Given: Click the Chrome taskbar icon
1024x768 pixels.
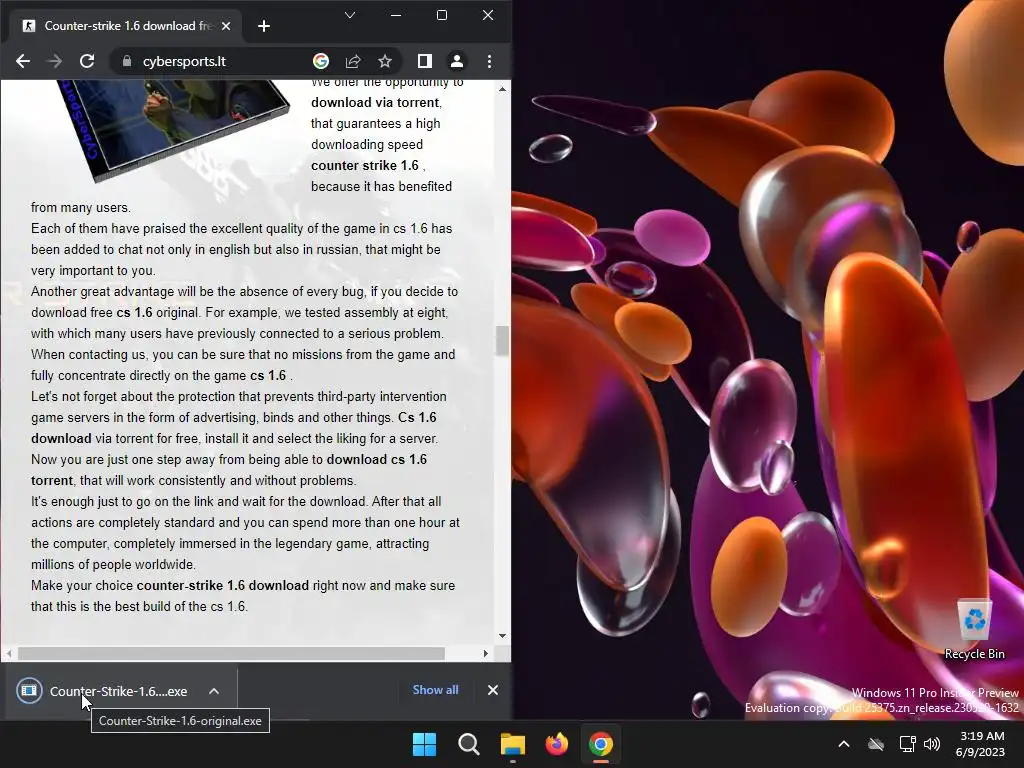Looking at the screenshot, I should [600, 744].
